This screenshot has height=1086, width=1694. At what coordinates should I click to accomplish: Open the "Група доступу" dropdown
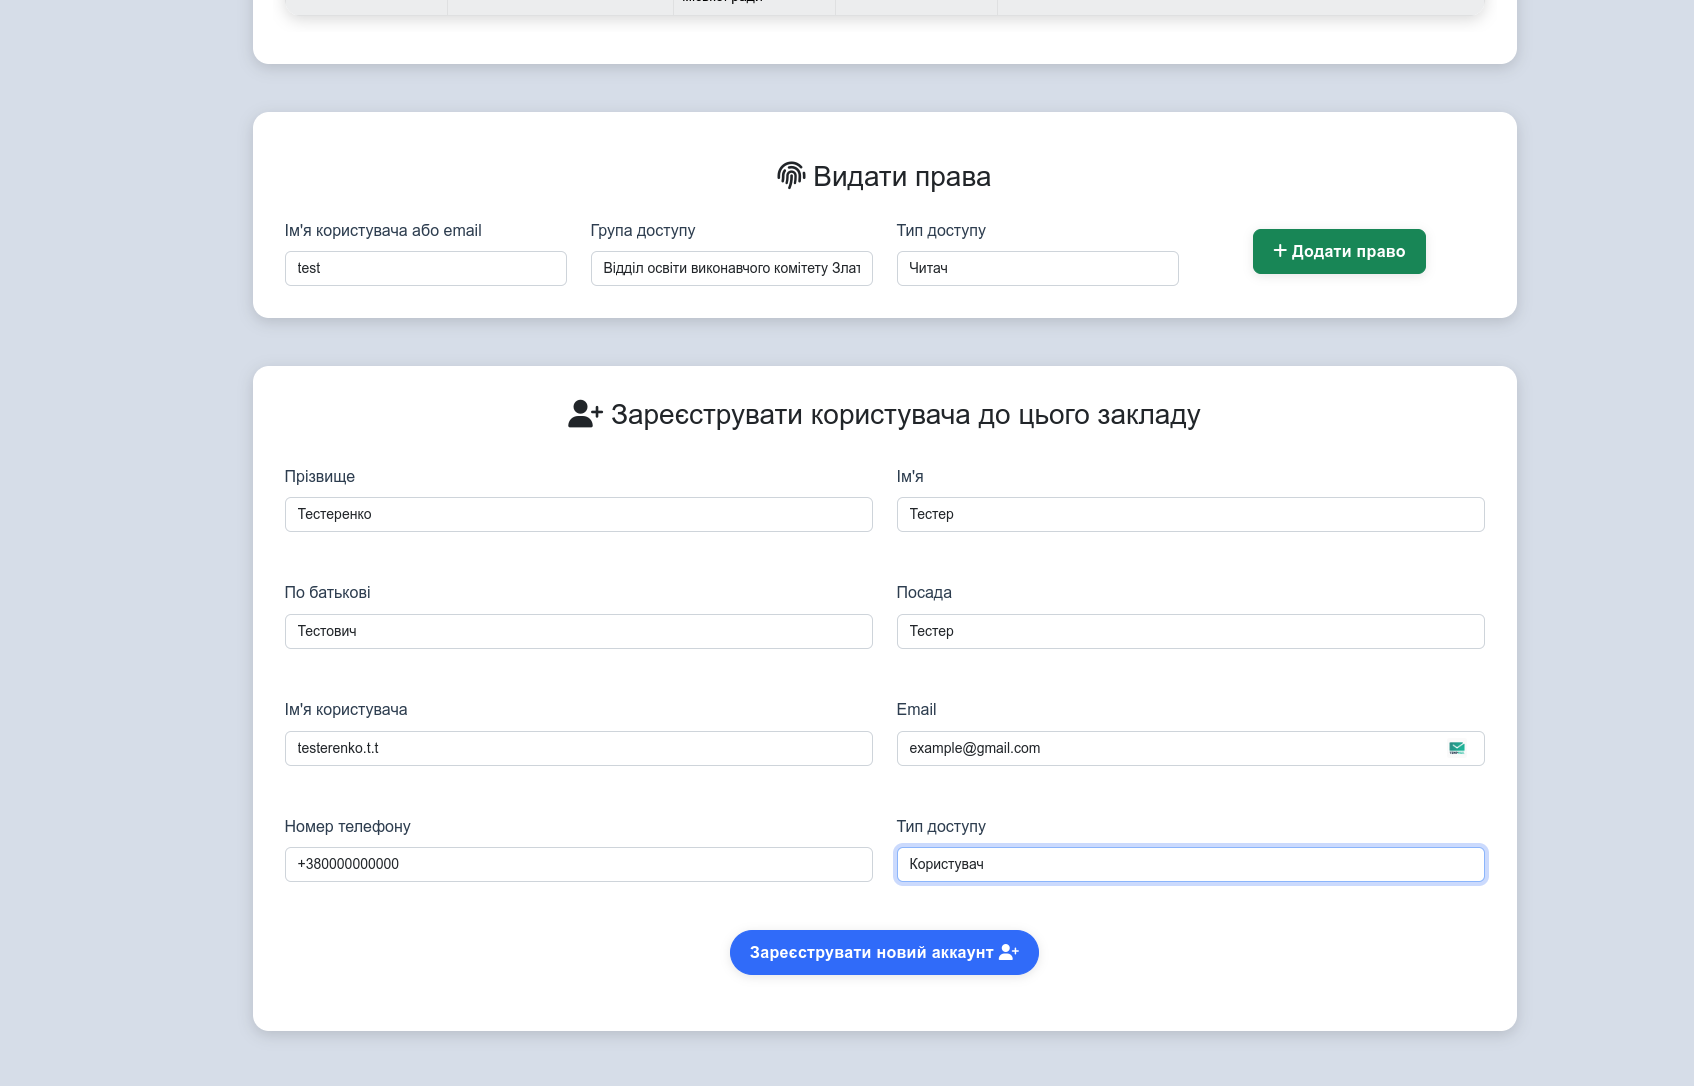pos(731,268)
